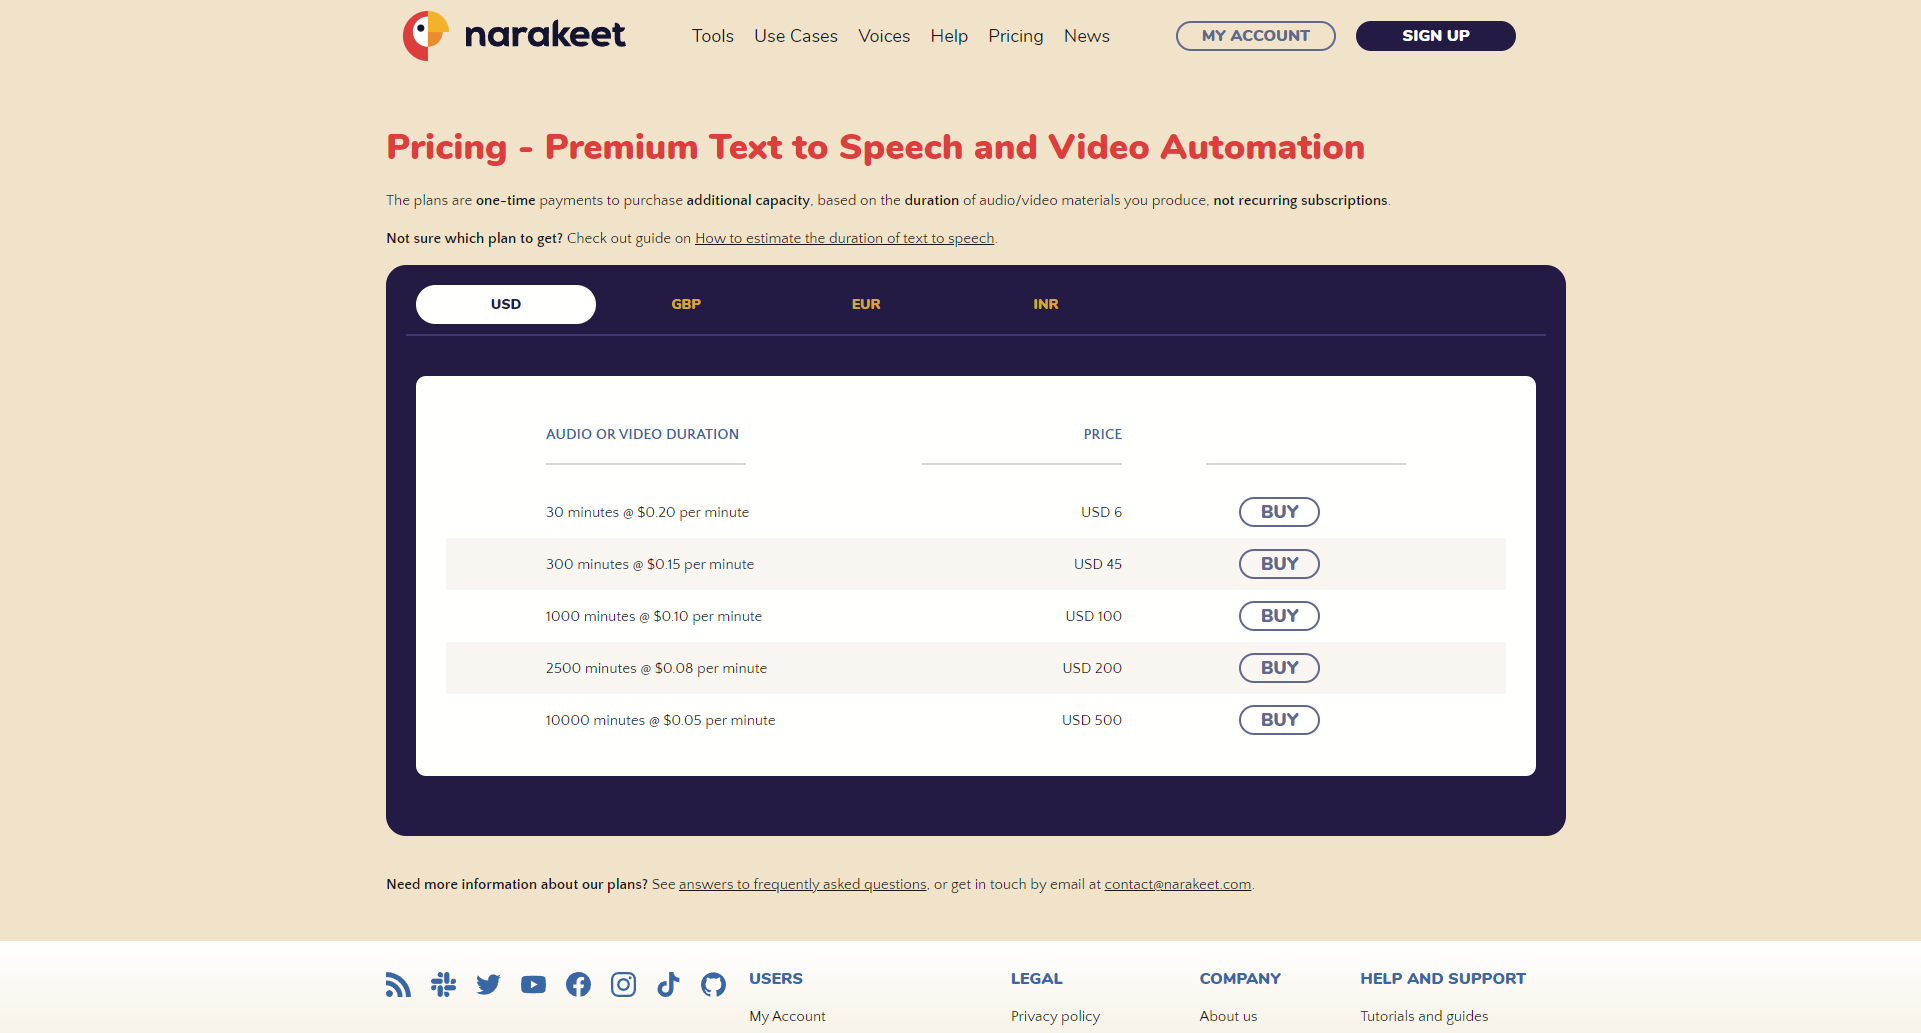Open the Facebook icon link

(578, 984)
